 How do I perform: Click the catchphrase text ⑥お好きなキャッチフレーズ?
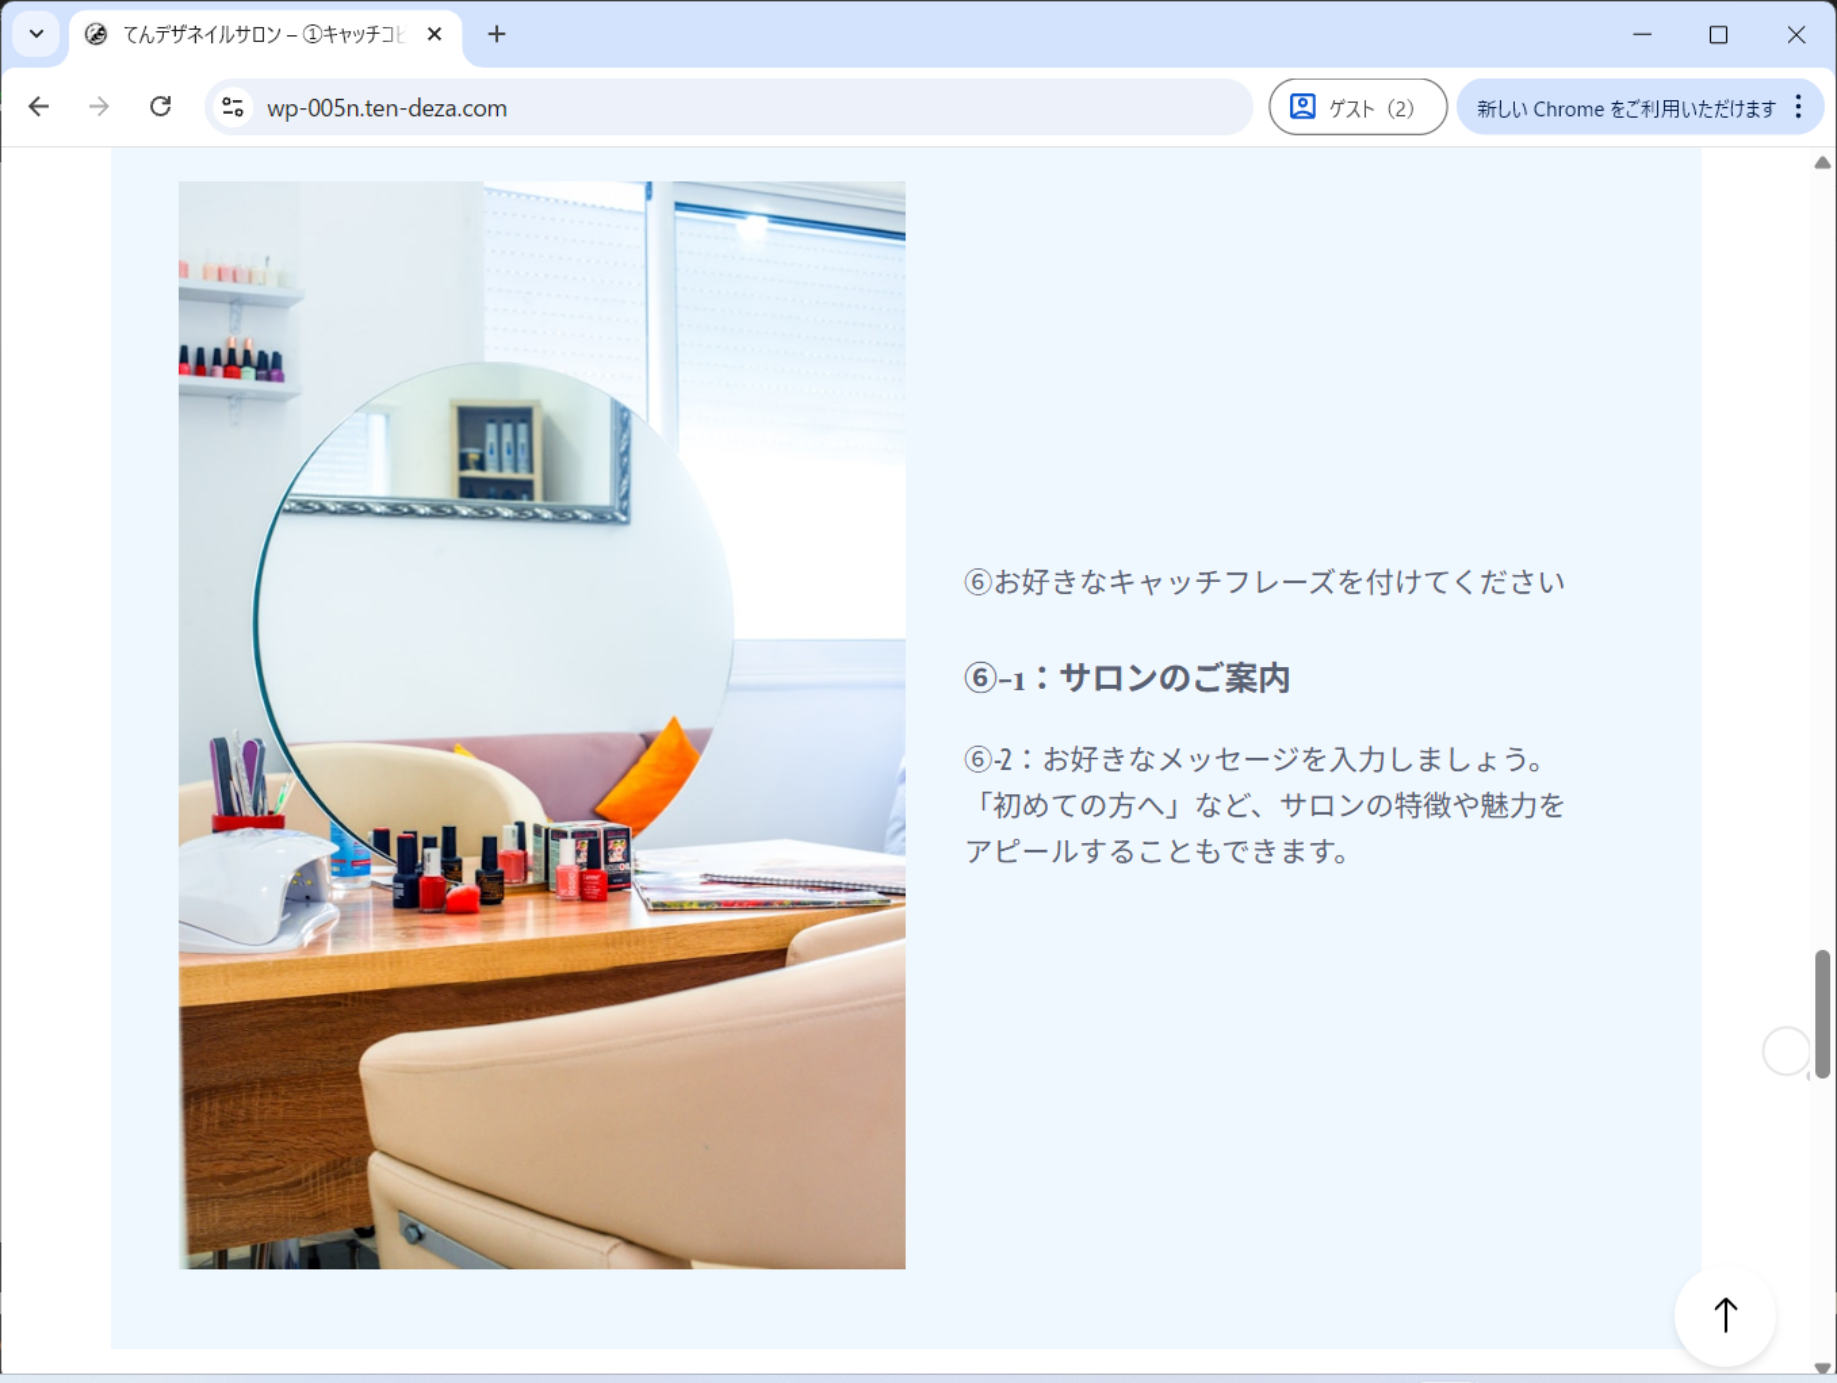point(1263,582)
